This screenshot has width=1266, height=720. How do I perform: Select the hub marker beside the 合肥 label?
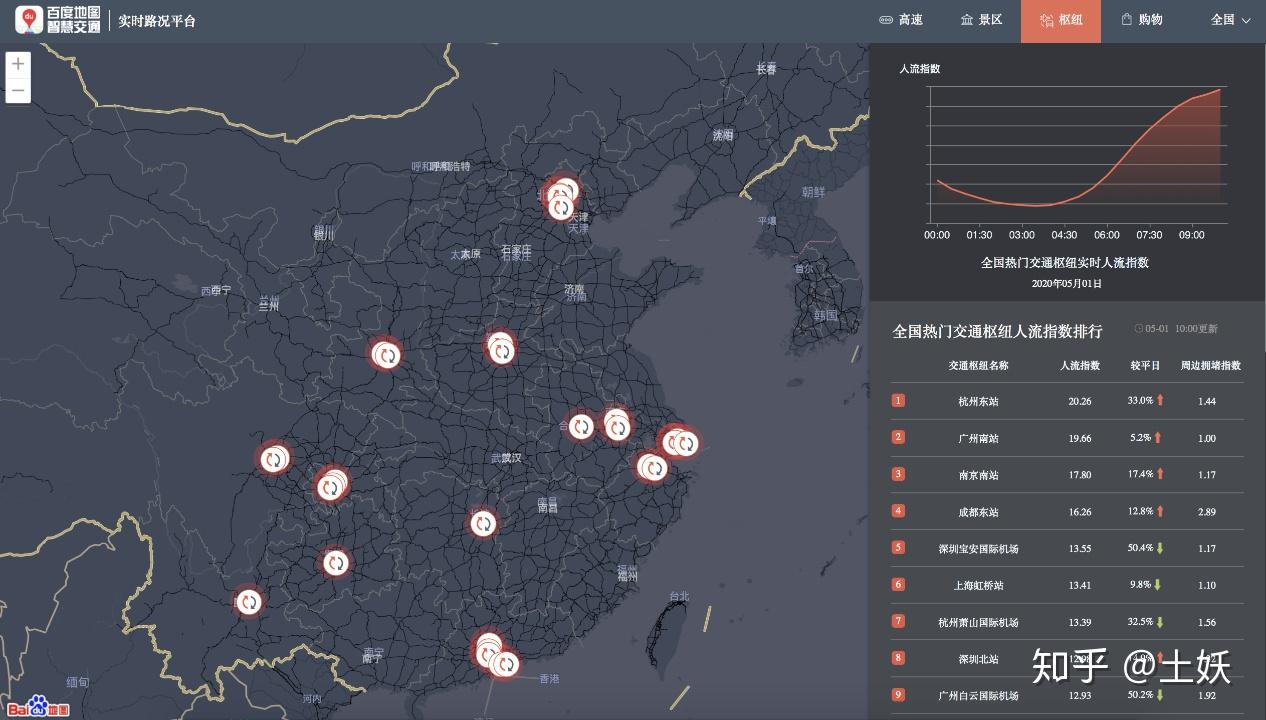click(581, 426)
